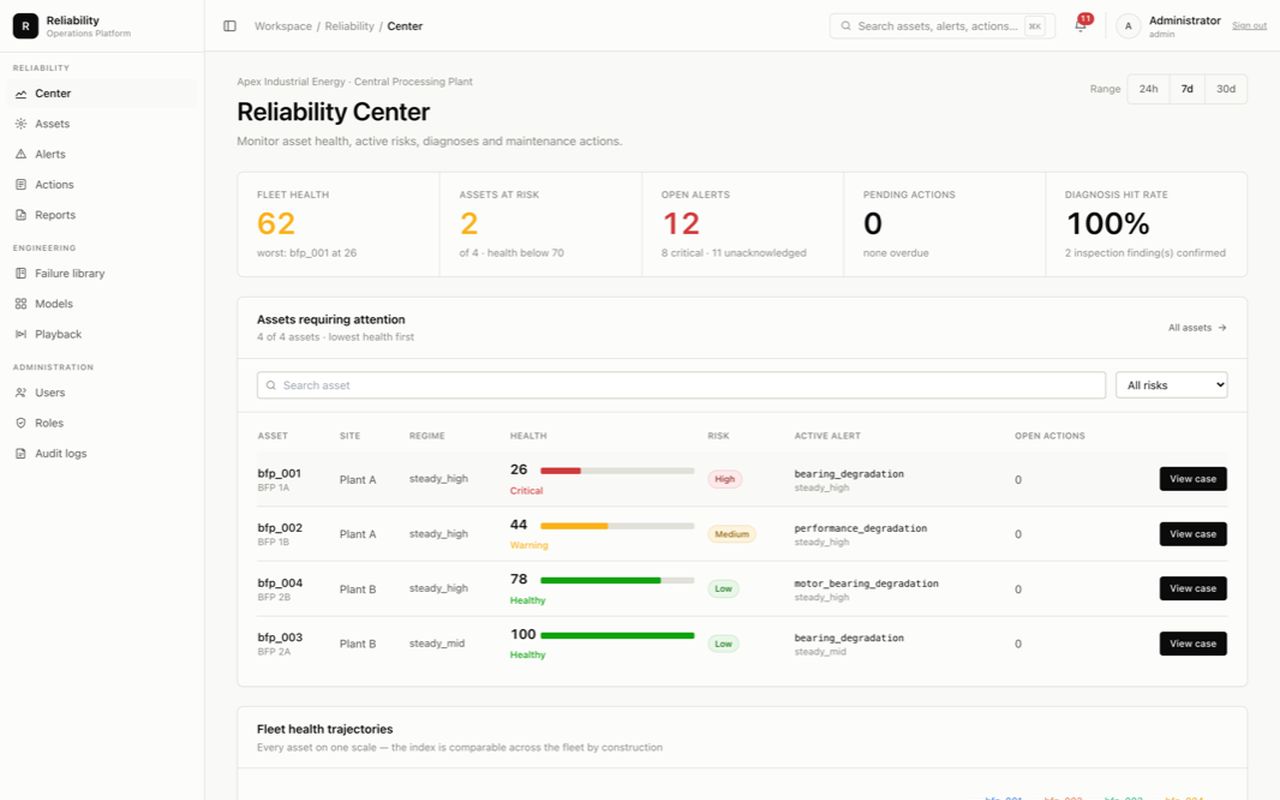View case for bfp_002
Viewport: 1280px width, 800px height.
pos(1193,534)
